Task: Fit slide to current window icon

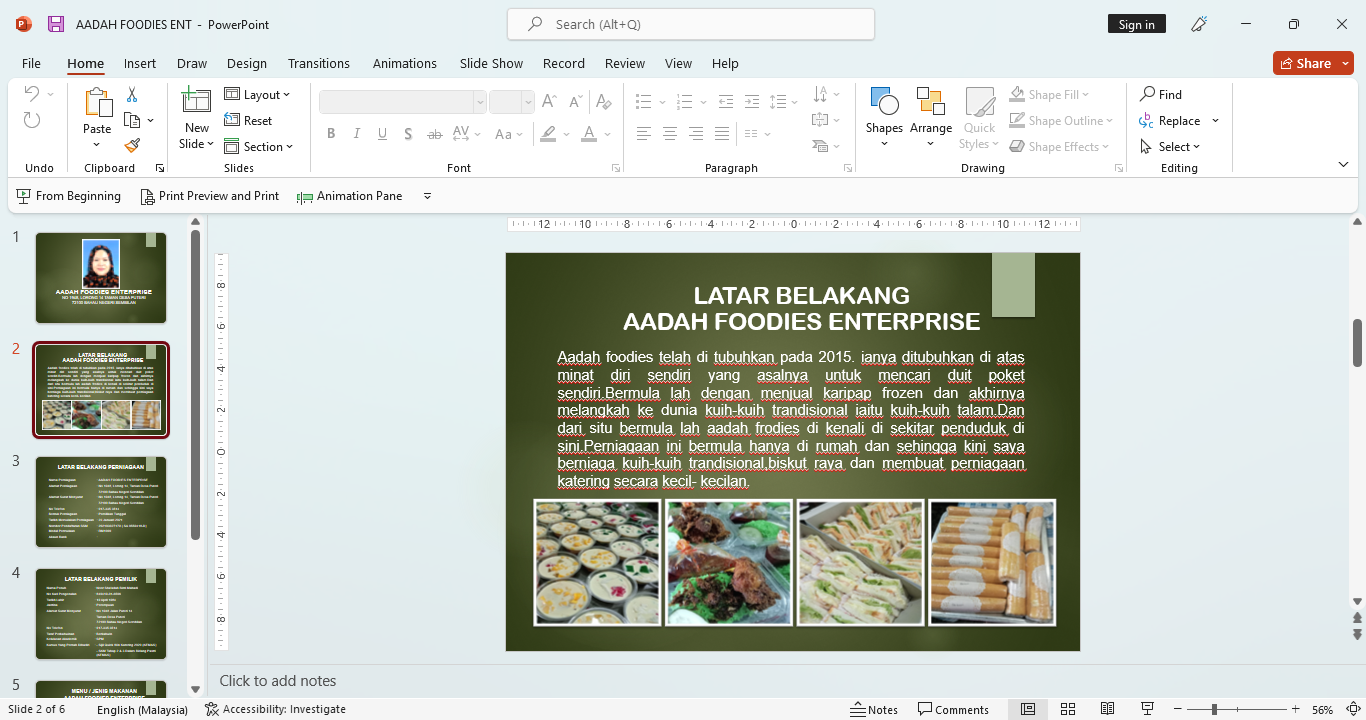Action: pos(1352,709)
